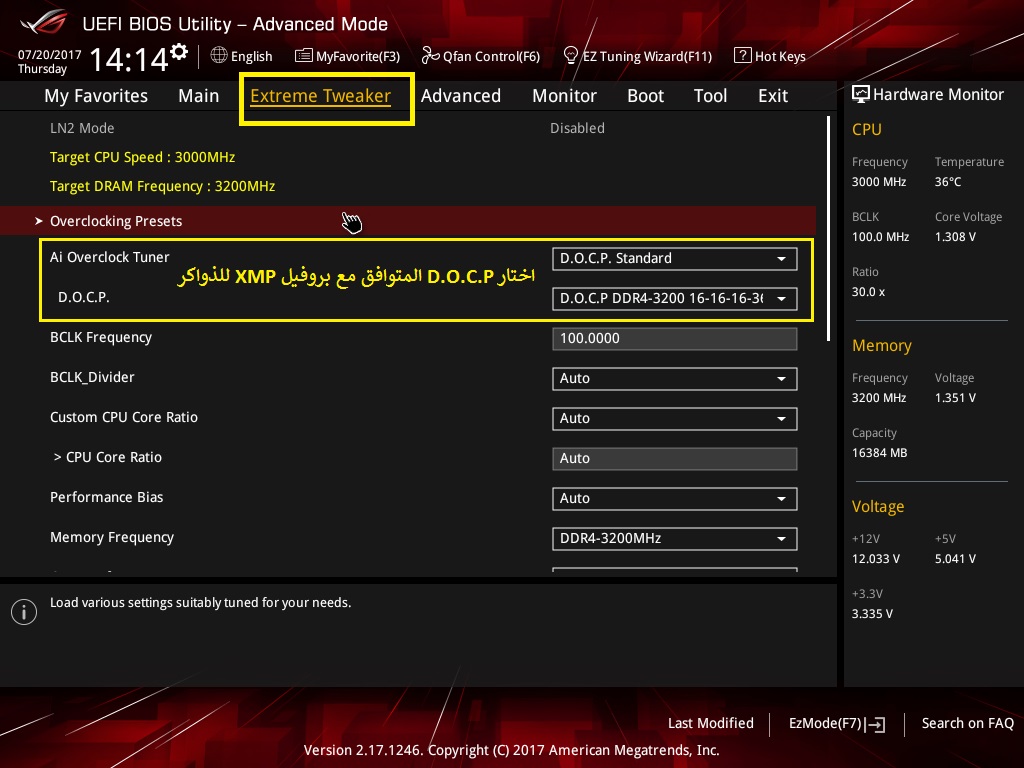Switch to the Main tab
The image size is (1024, 768).
(x=199, y=96)
